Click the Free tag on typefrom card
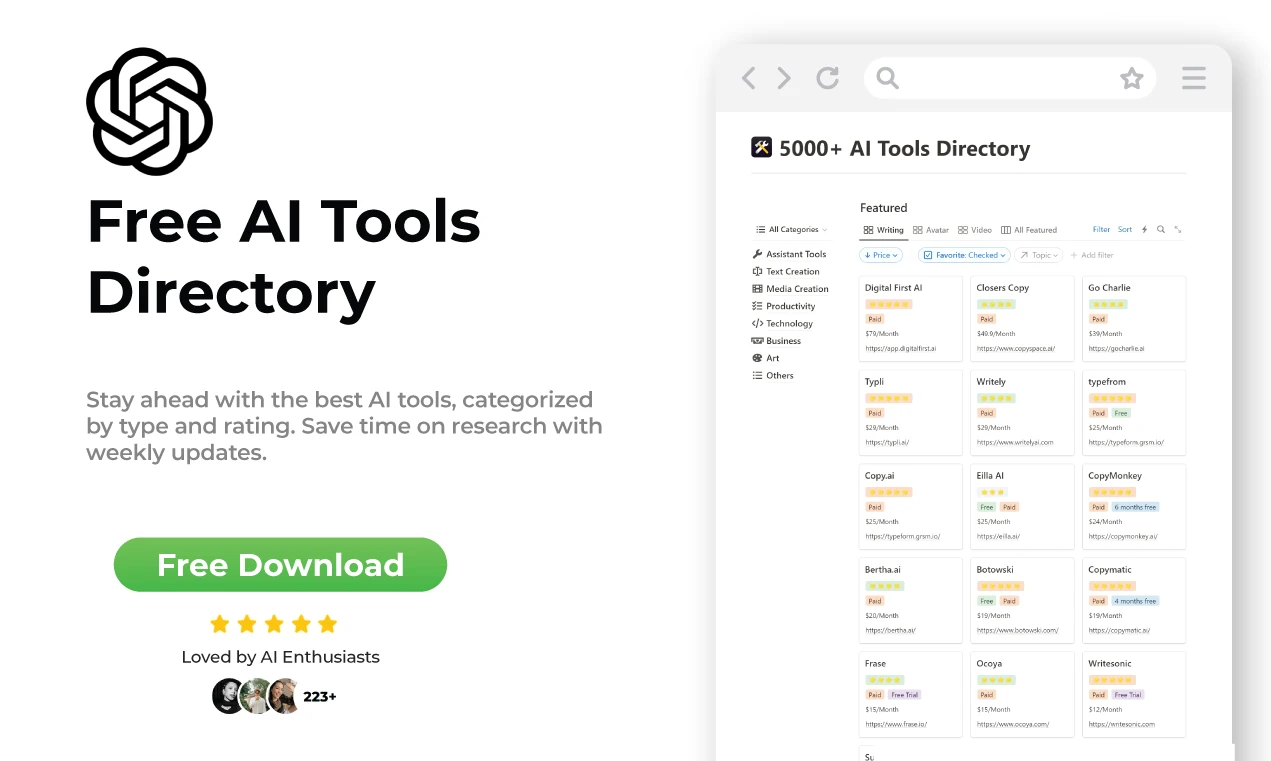This screenshot has height=761, width=1271. pyautogui.click(x=1121, y=413)
